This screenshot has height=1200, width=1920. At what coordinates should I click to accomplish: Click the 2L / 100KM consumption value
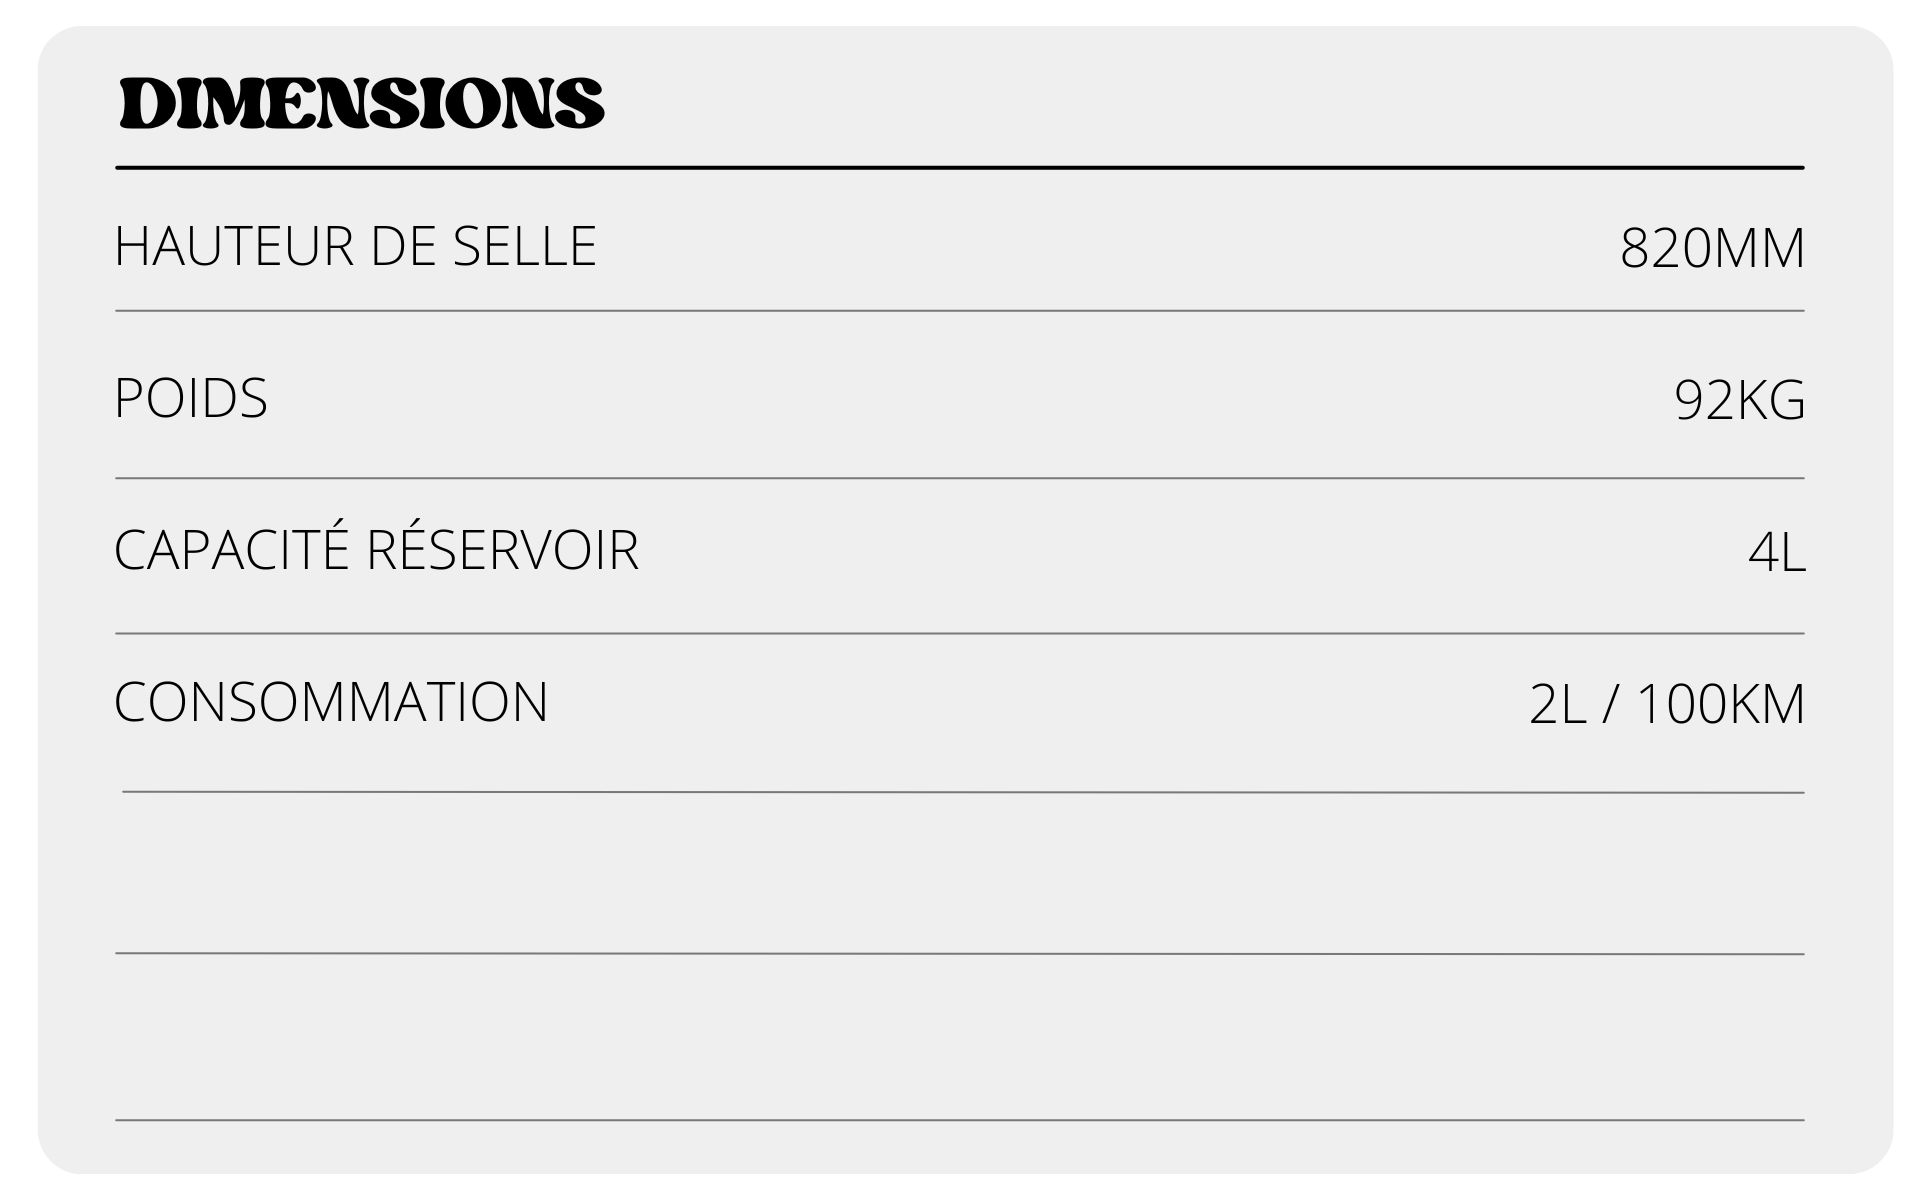(x=1666, y=704)
